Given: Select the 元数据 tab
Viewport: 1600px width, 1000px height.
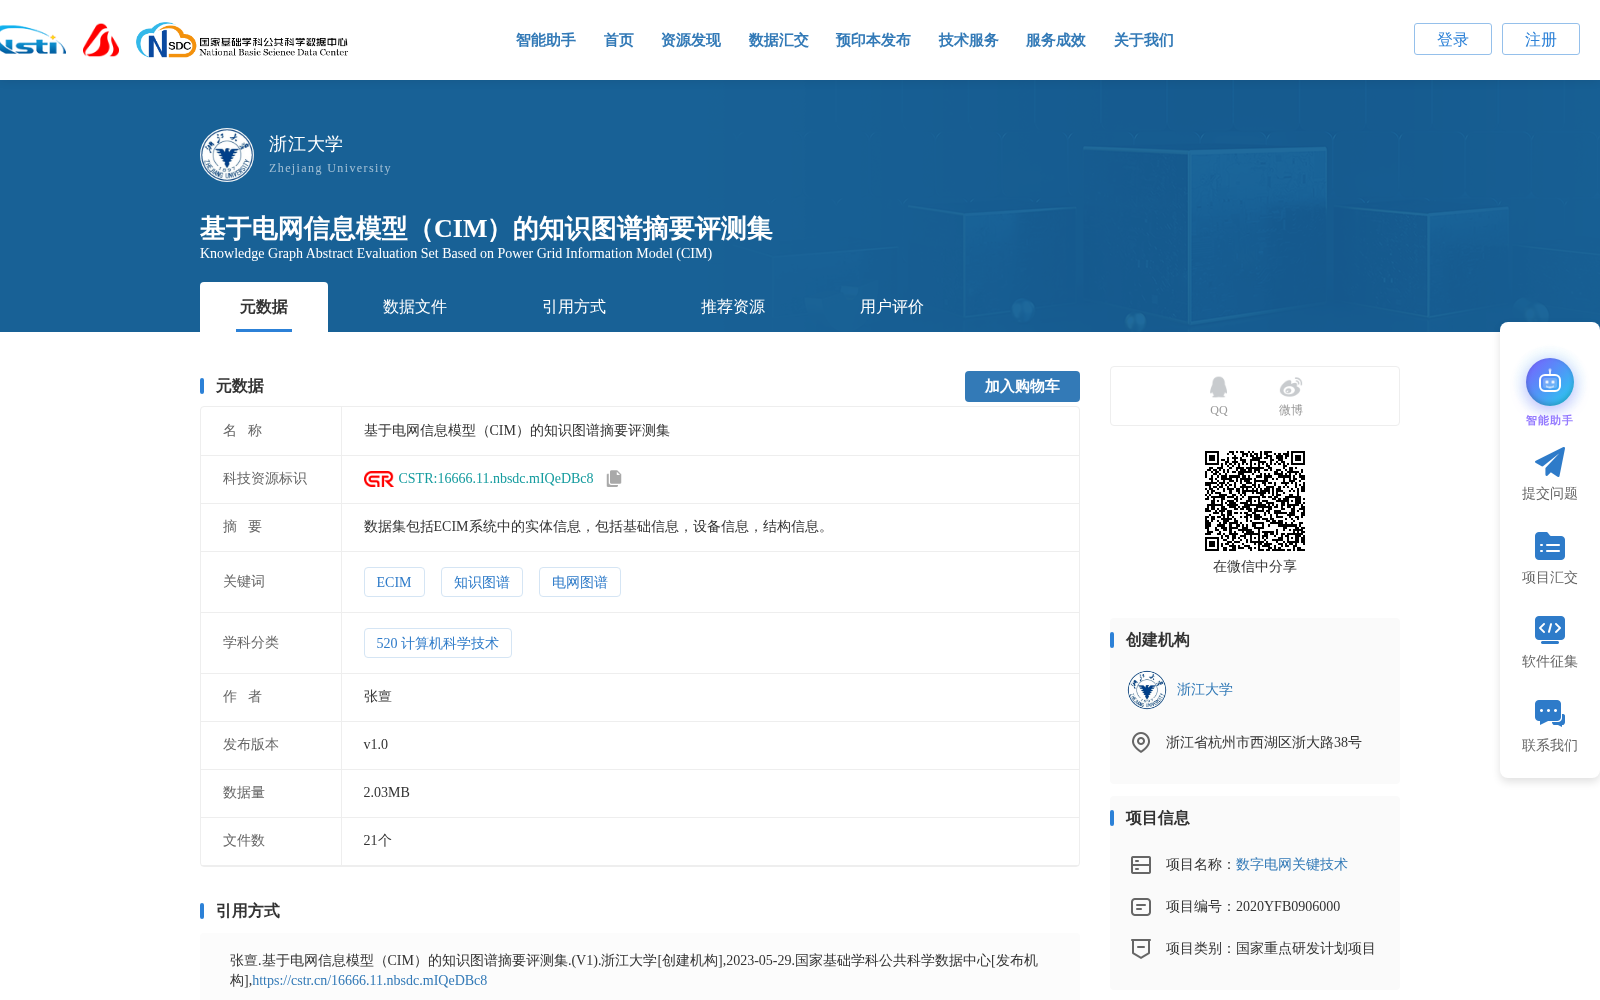Looking at the screenshot, I should coord(264,307).
